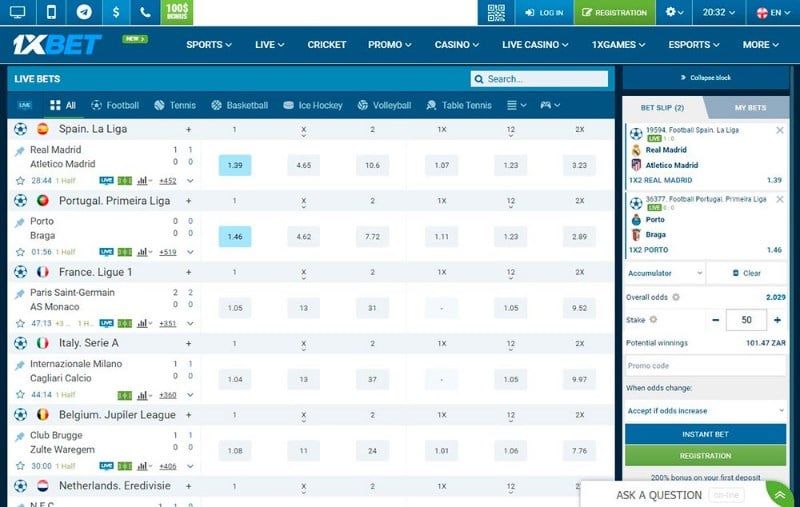The image size is (800, 507).
Task: Toggle Porto win odds 1.46
Action: 235,237
